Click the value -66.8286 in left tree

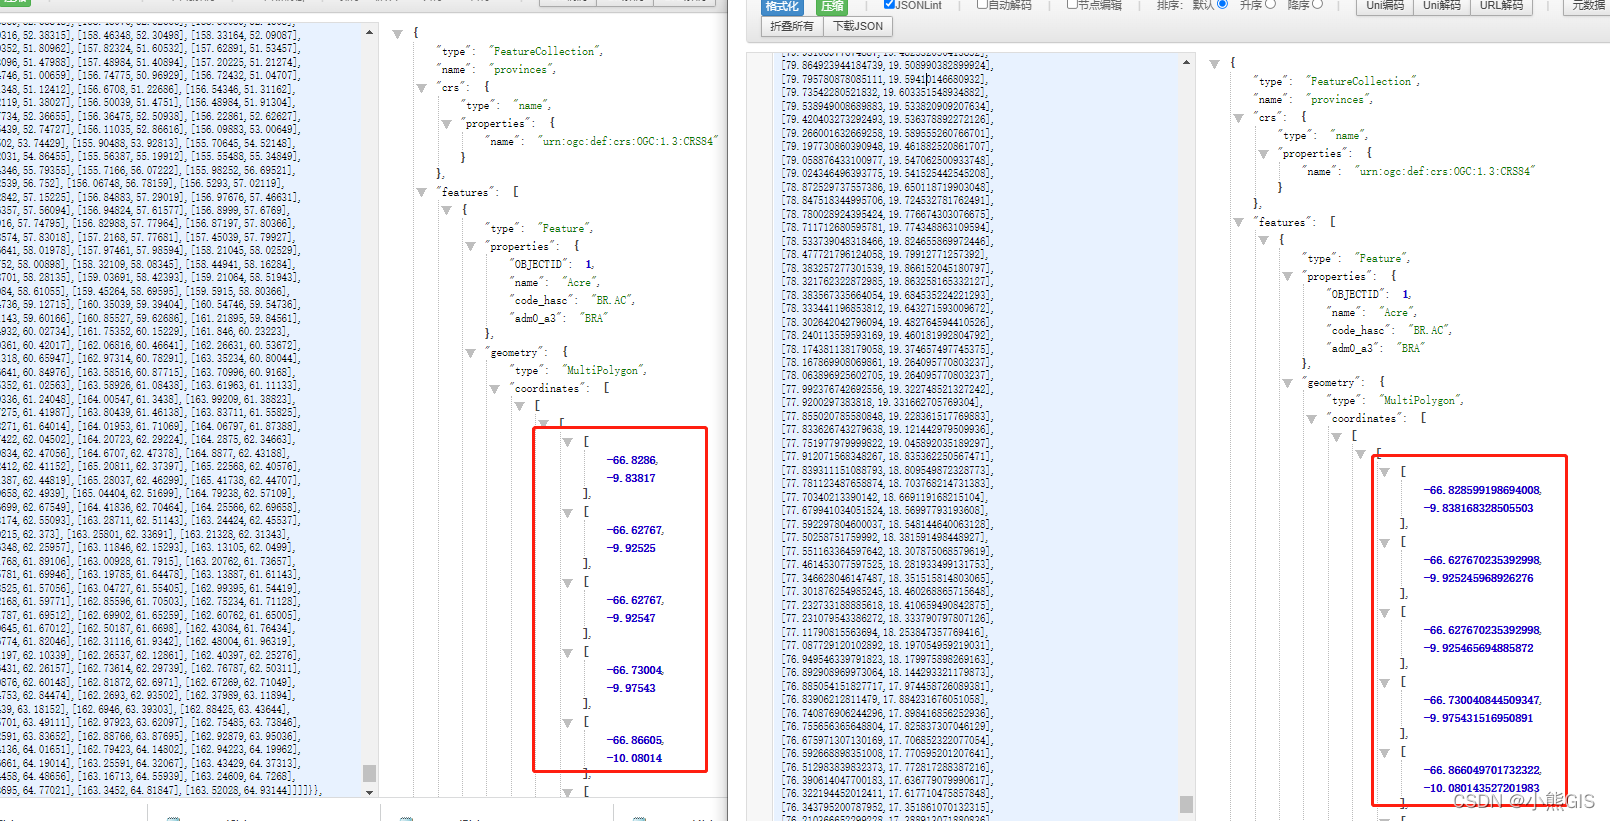click(632, 460)
